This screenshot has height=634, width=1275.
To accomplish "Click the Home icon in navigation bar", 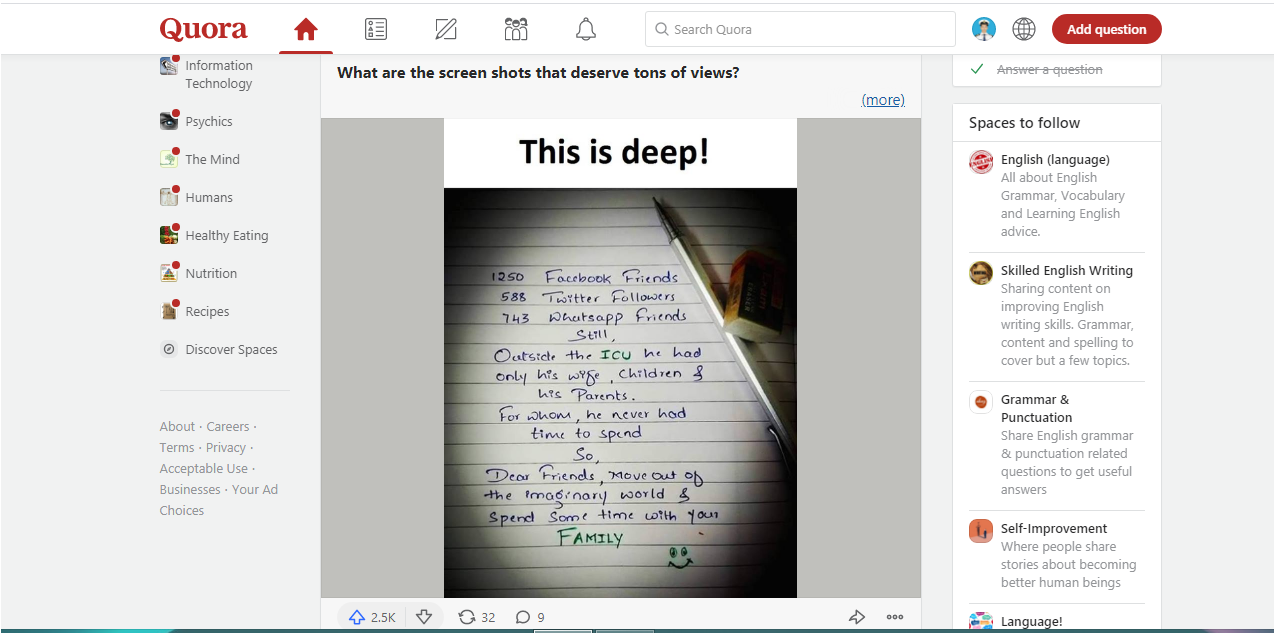I will (305, 29).
